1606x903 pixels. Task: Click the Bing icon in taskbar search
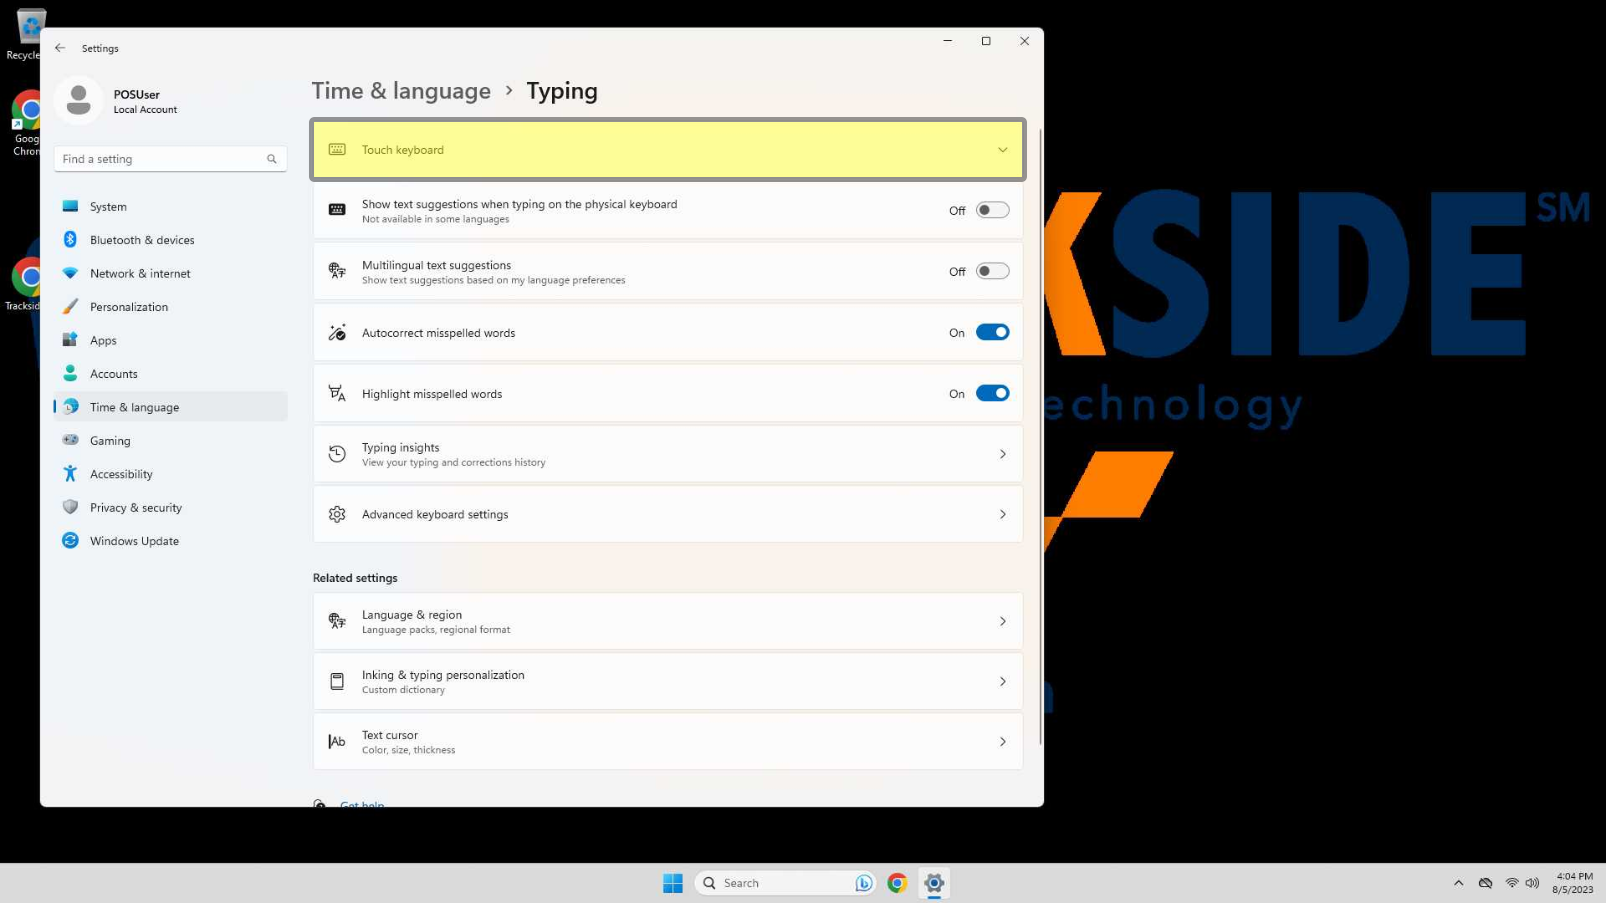click(864, 883)
